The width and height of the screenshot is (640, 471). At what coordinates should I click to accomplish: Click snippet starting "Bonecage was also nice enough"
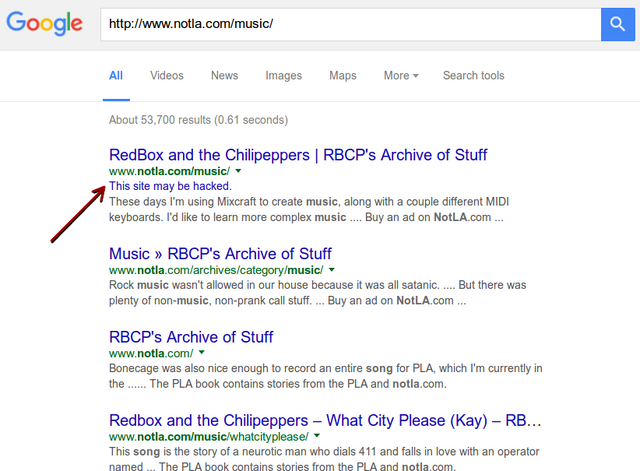tap(326, 376)
